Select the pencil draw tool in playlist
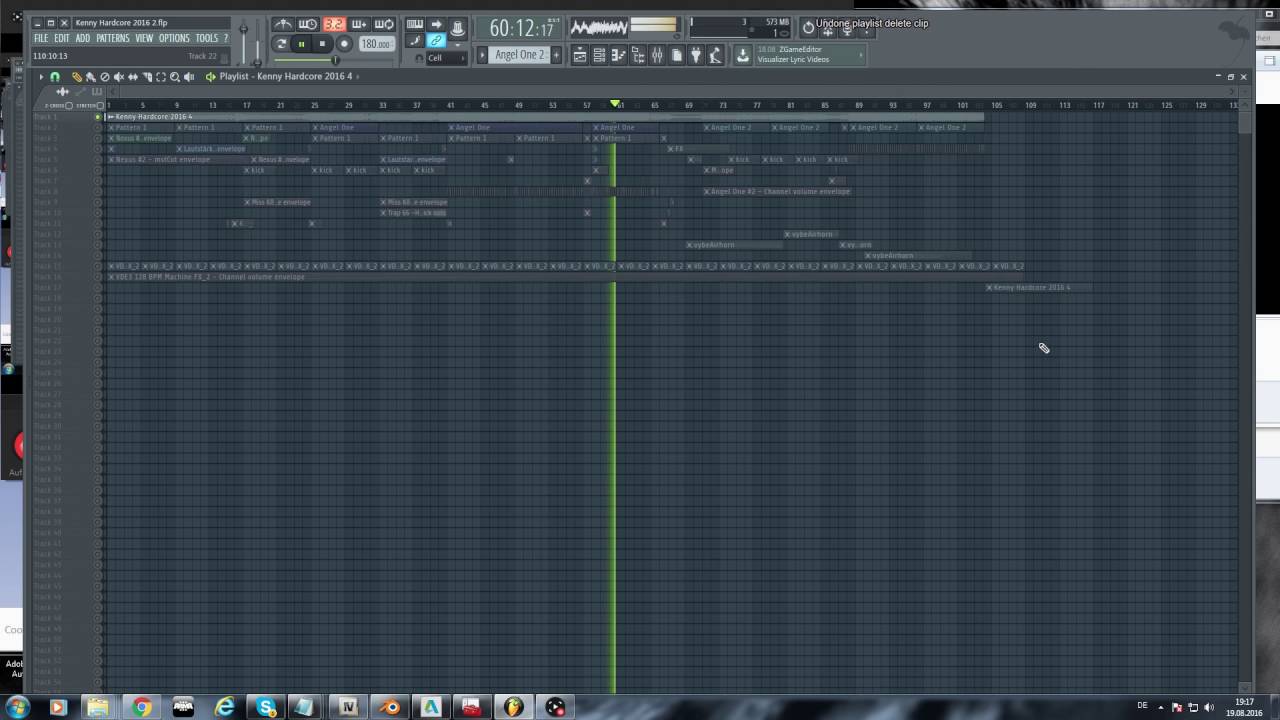 tap(77, 76)
